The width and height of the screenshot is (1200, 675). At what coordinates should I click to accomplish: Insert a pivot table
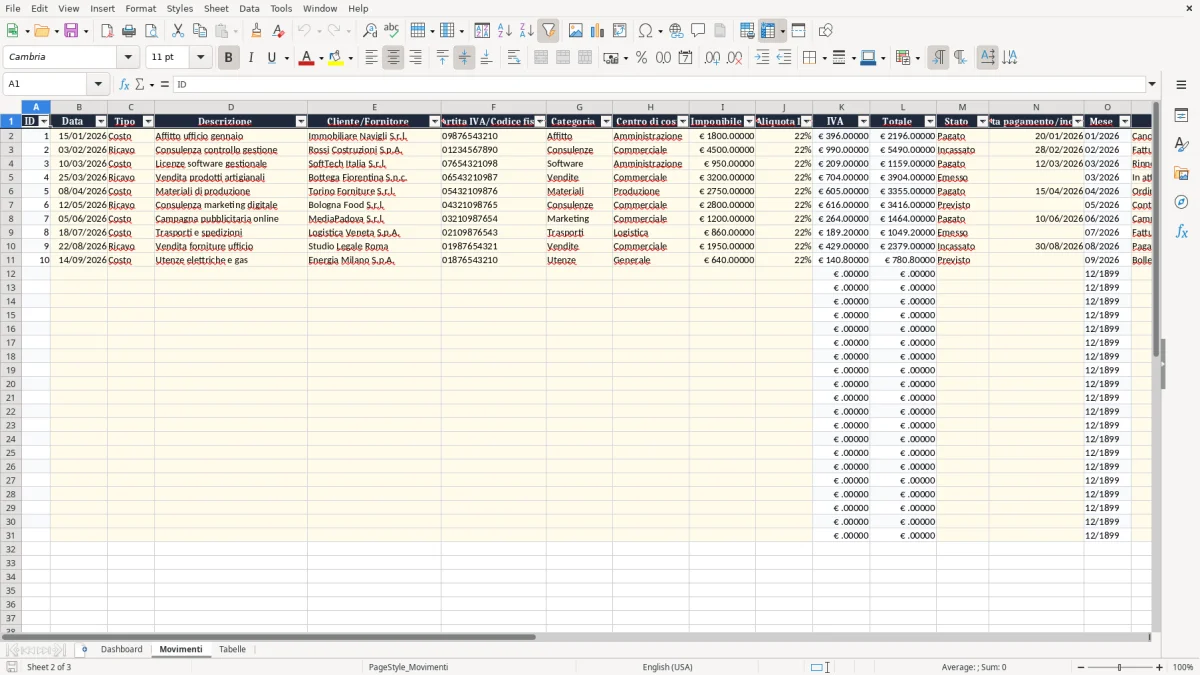pyautogui.click(x=620, y=31)
